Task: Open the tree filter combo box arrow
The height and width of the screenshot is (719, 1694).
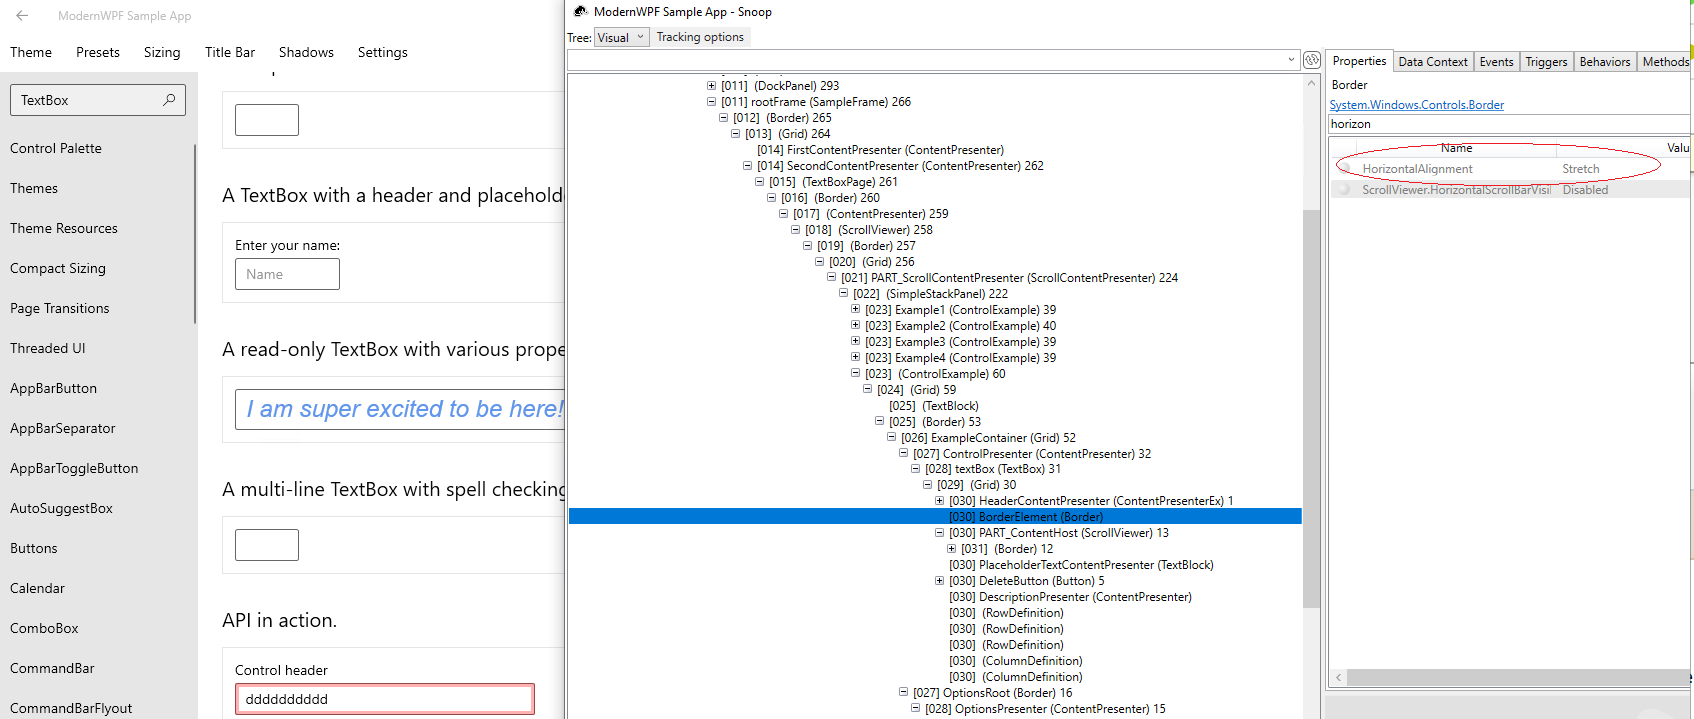Action: coord(1291,60)
